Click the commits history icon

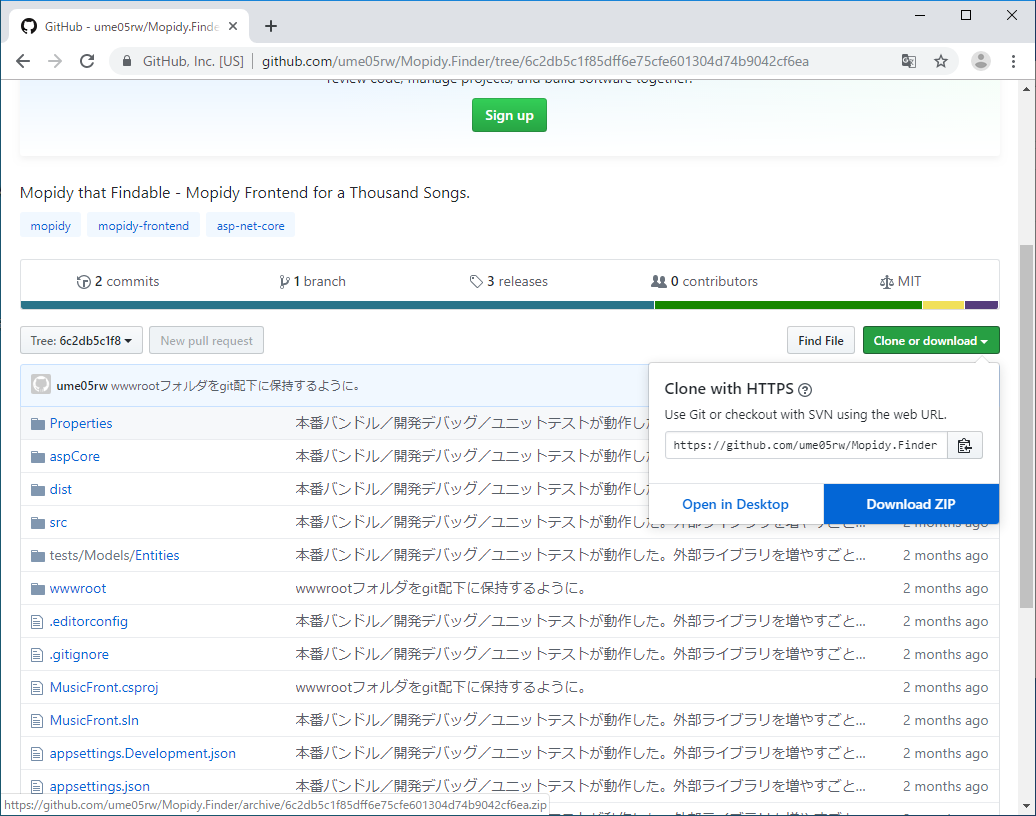[84, 281]
